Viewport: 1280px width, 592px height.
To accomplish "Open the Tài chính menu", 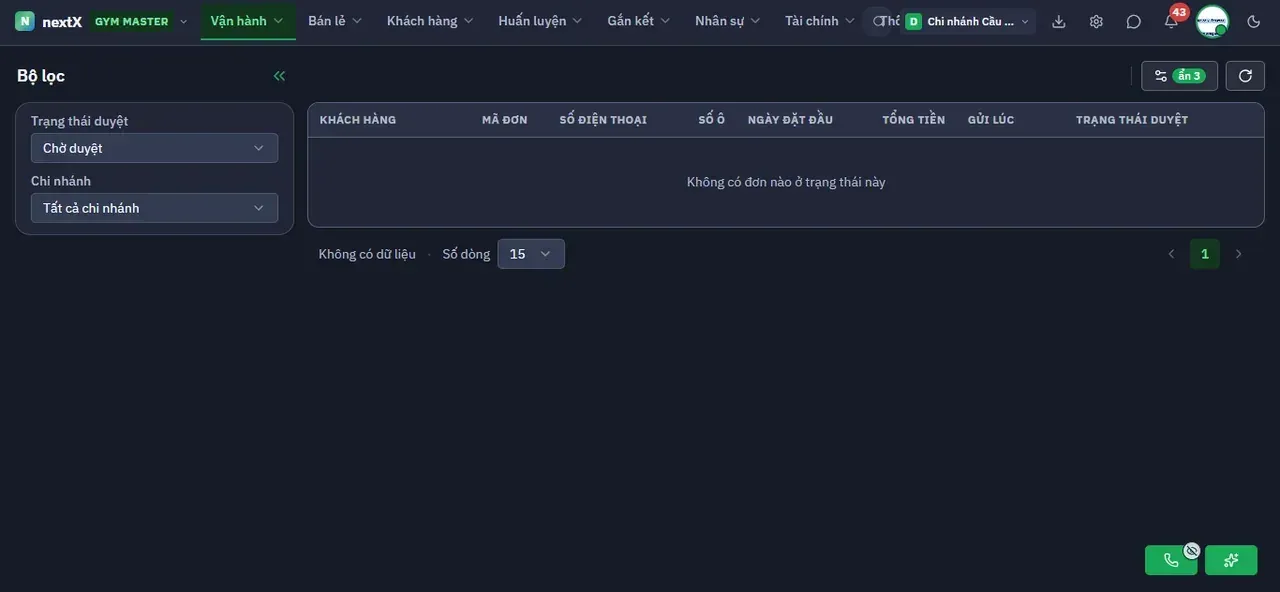I will pos(820,21).
